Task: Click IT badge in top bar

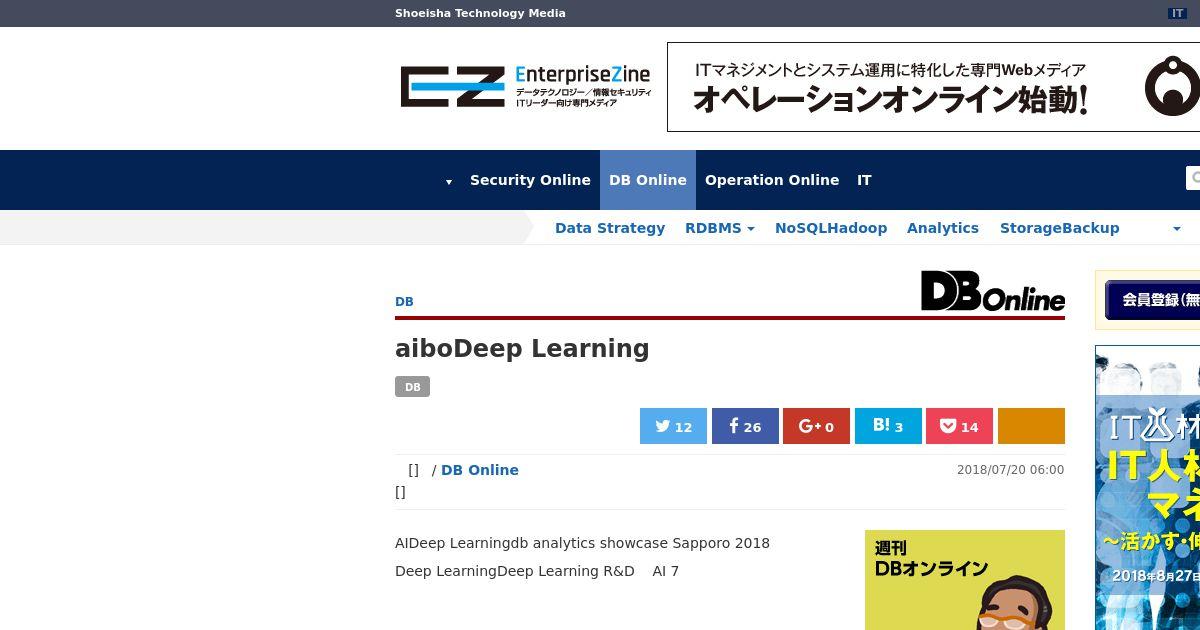Action: coord(1178,13)
